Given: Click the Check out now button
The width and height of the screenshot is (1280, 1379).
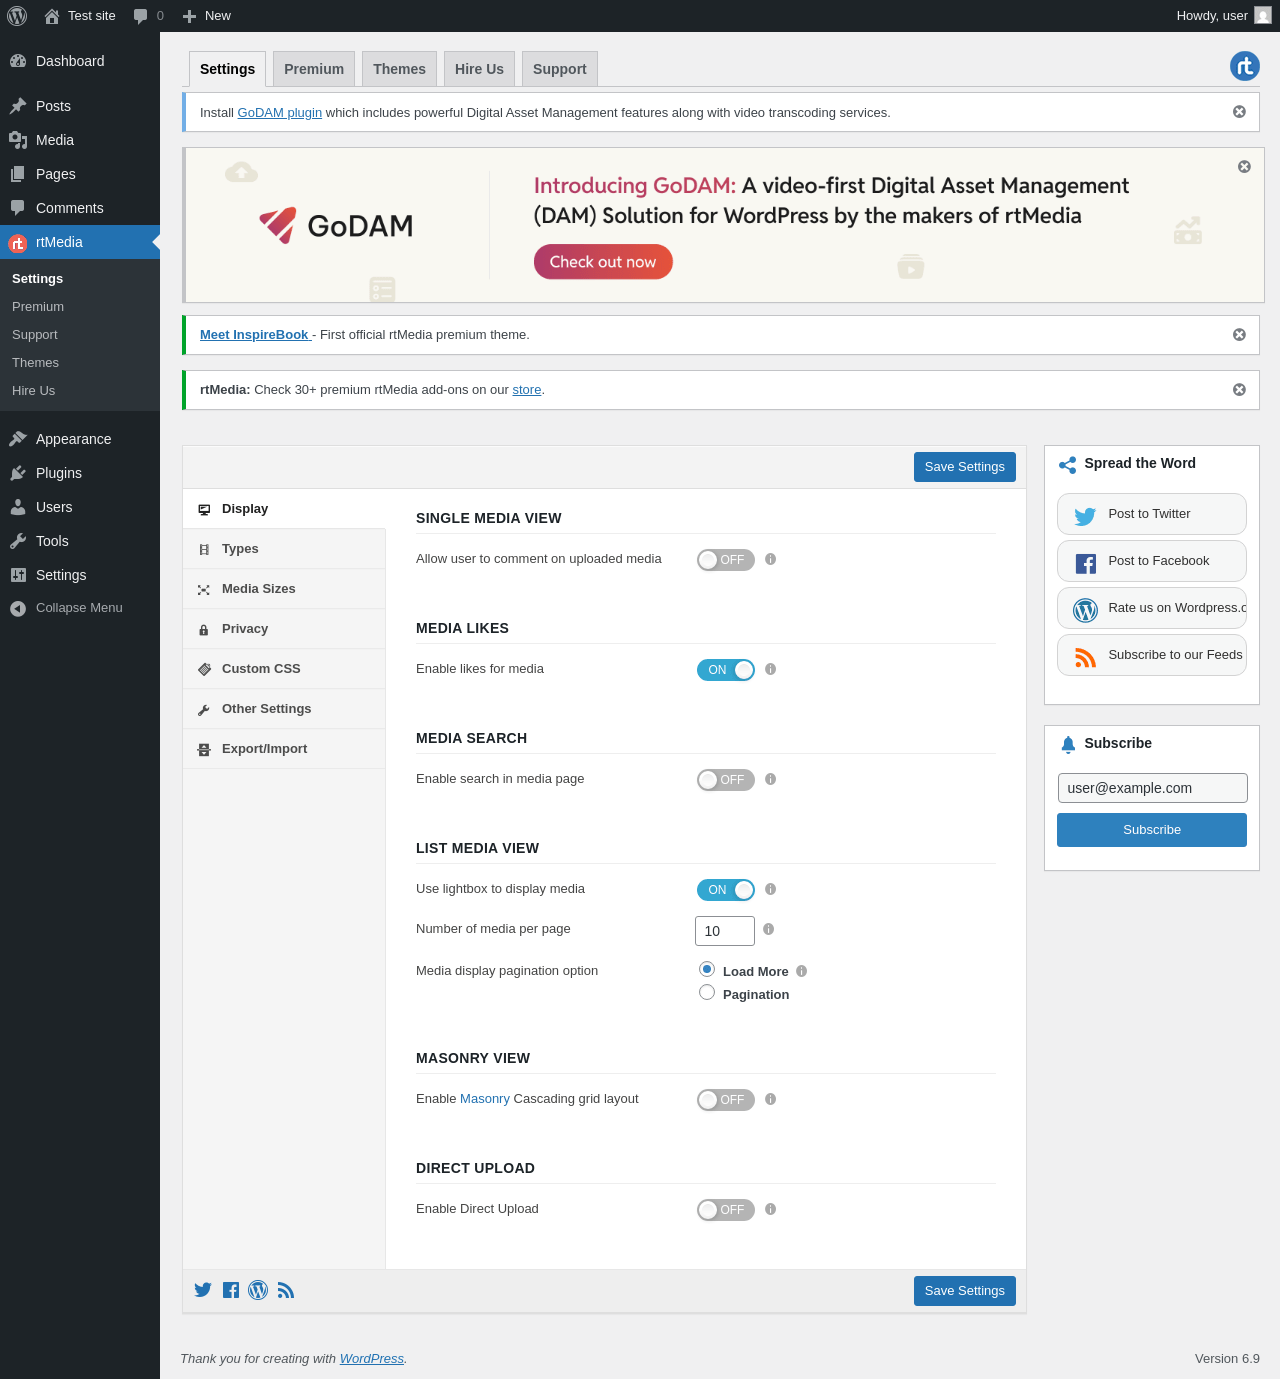Looking at the screenshot, I should (603, 262).
